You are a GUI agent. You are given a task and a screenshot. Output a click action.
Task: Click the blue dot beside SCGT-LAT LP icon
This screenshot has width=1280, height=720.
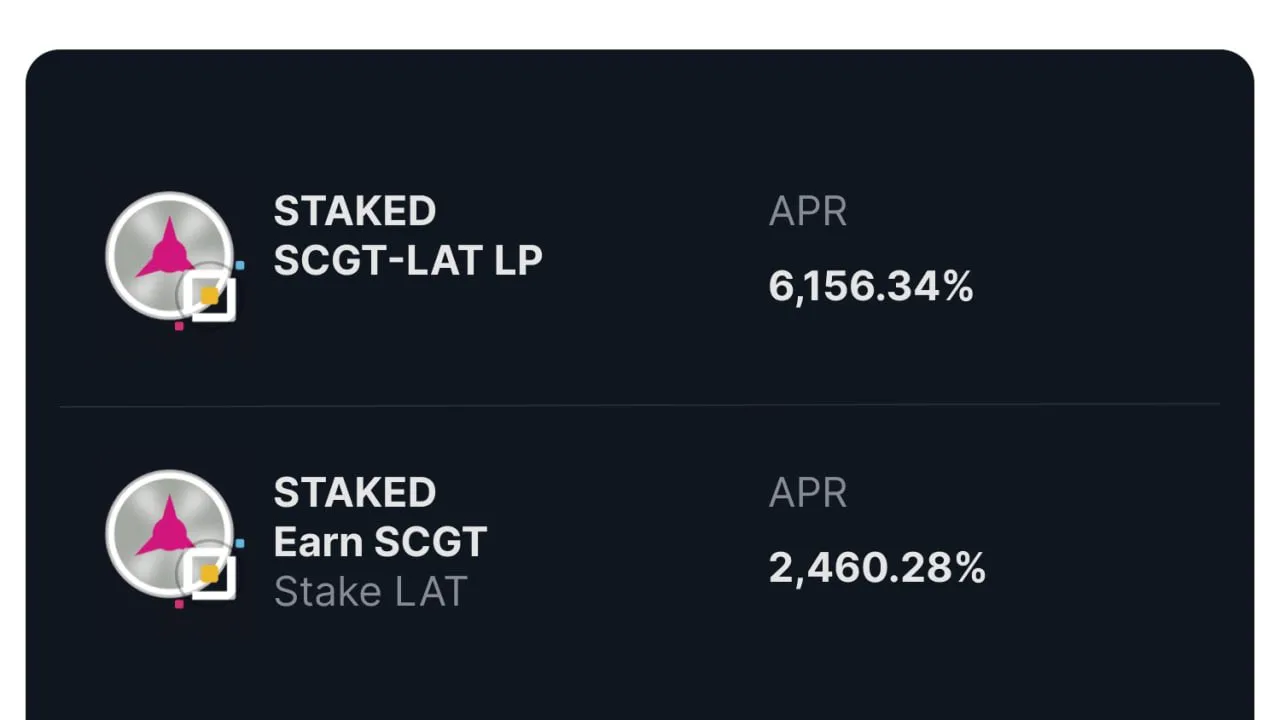[x=240, y=265]
